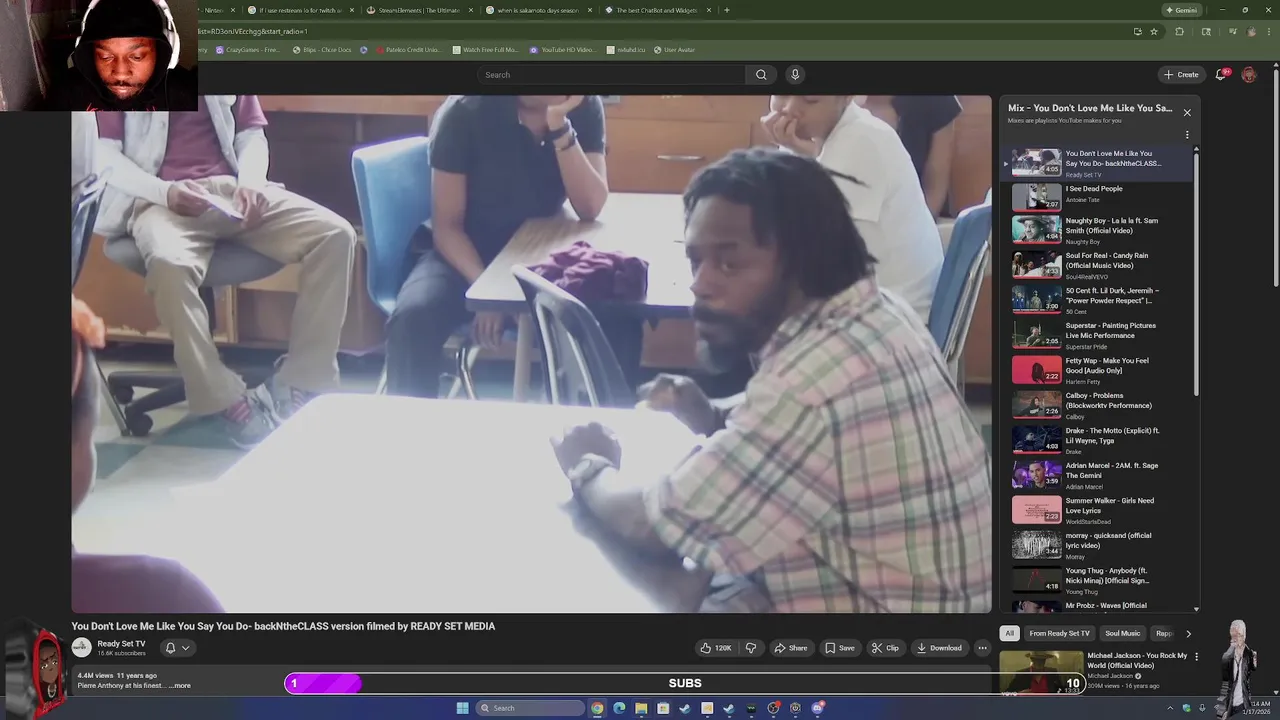Dislike the video

751,648
